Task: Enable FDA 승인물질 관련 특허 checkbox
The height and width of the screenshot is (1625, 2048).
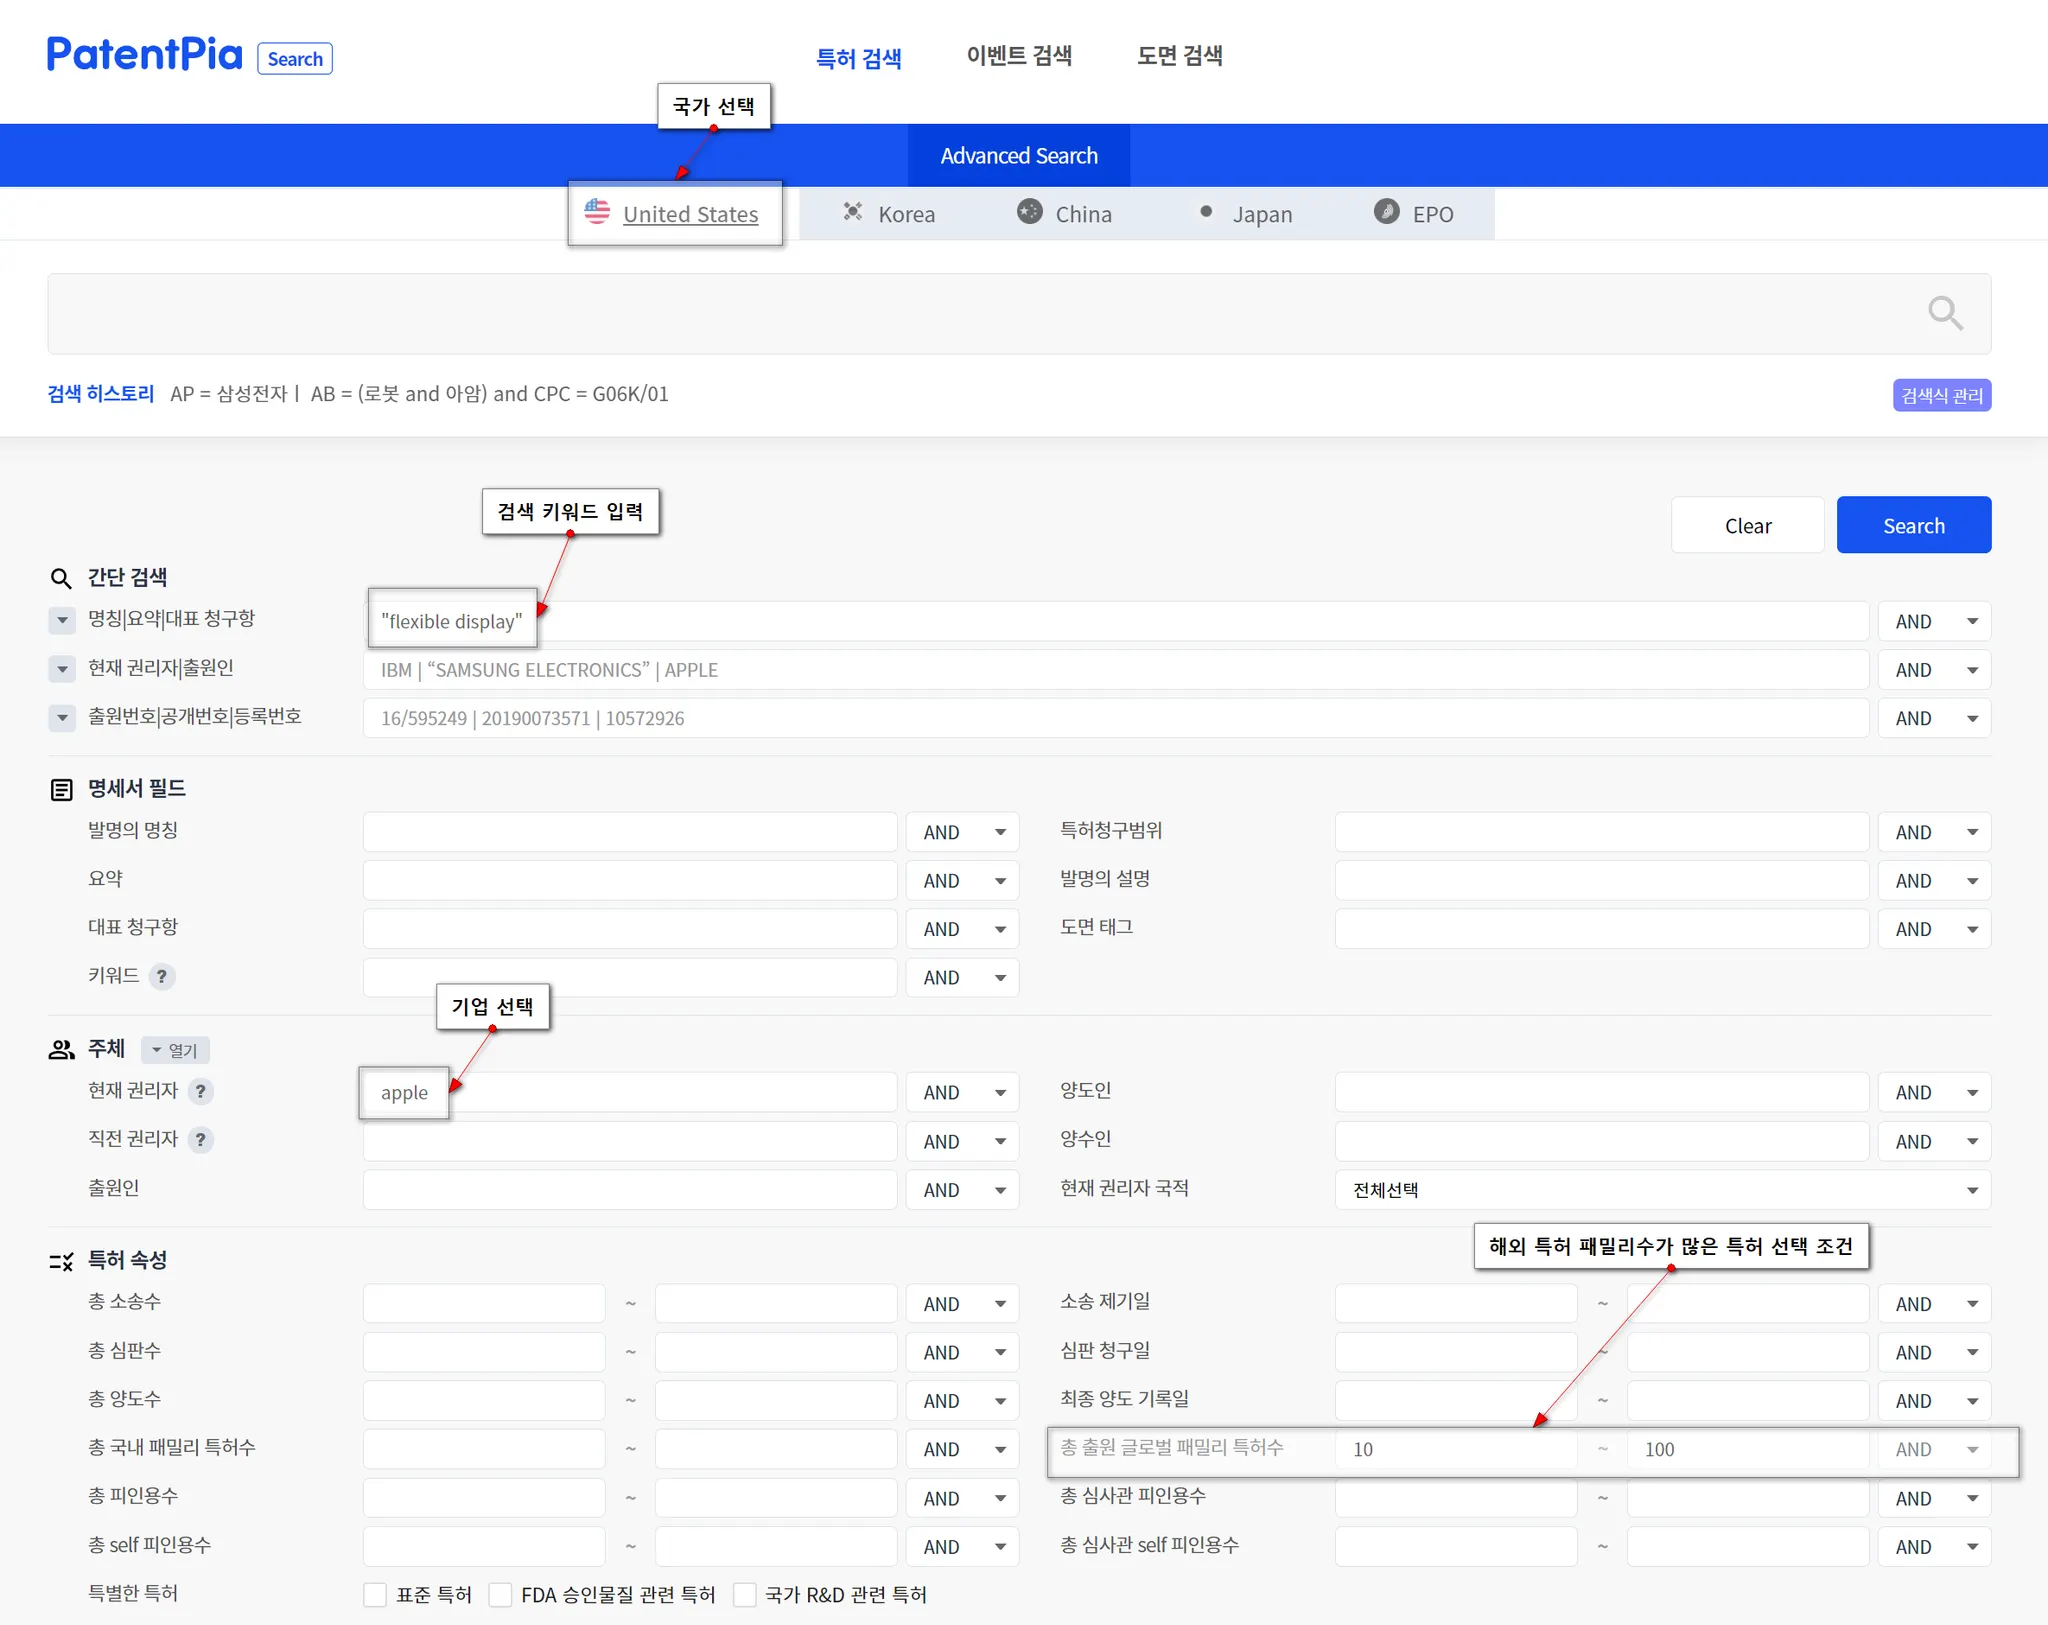Action: click(x=500, y=1595)
